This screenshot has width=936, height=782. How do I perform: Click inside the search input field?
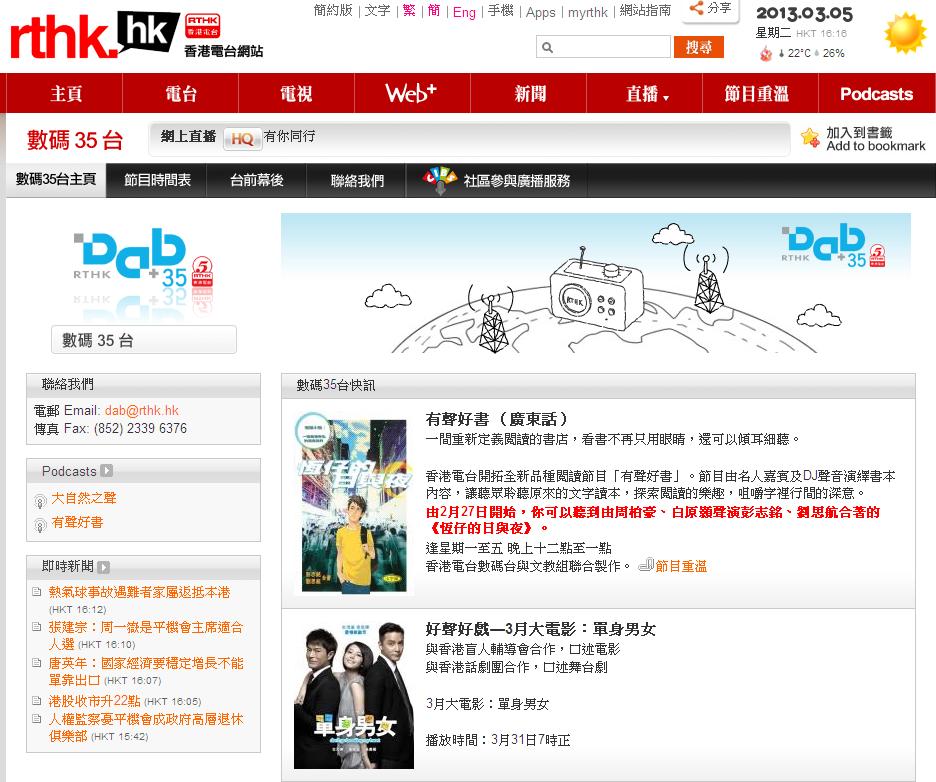[600, 46]
